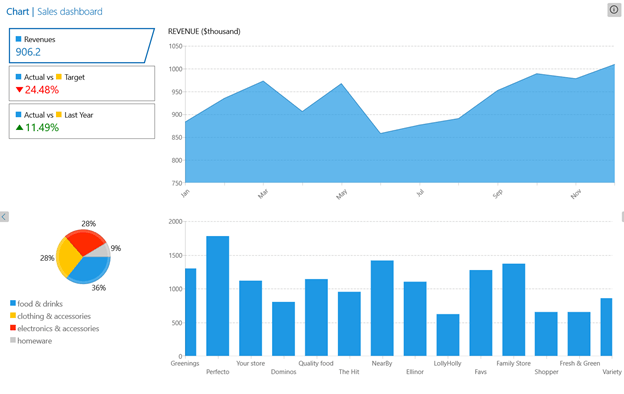
Task: Click the Mar label on revenue axis
Action: 263,194
